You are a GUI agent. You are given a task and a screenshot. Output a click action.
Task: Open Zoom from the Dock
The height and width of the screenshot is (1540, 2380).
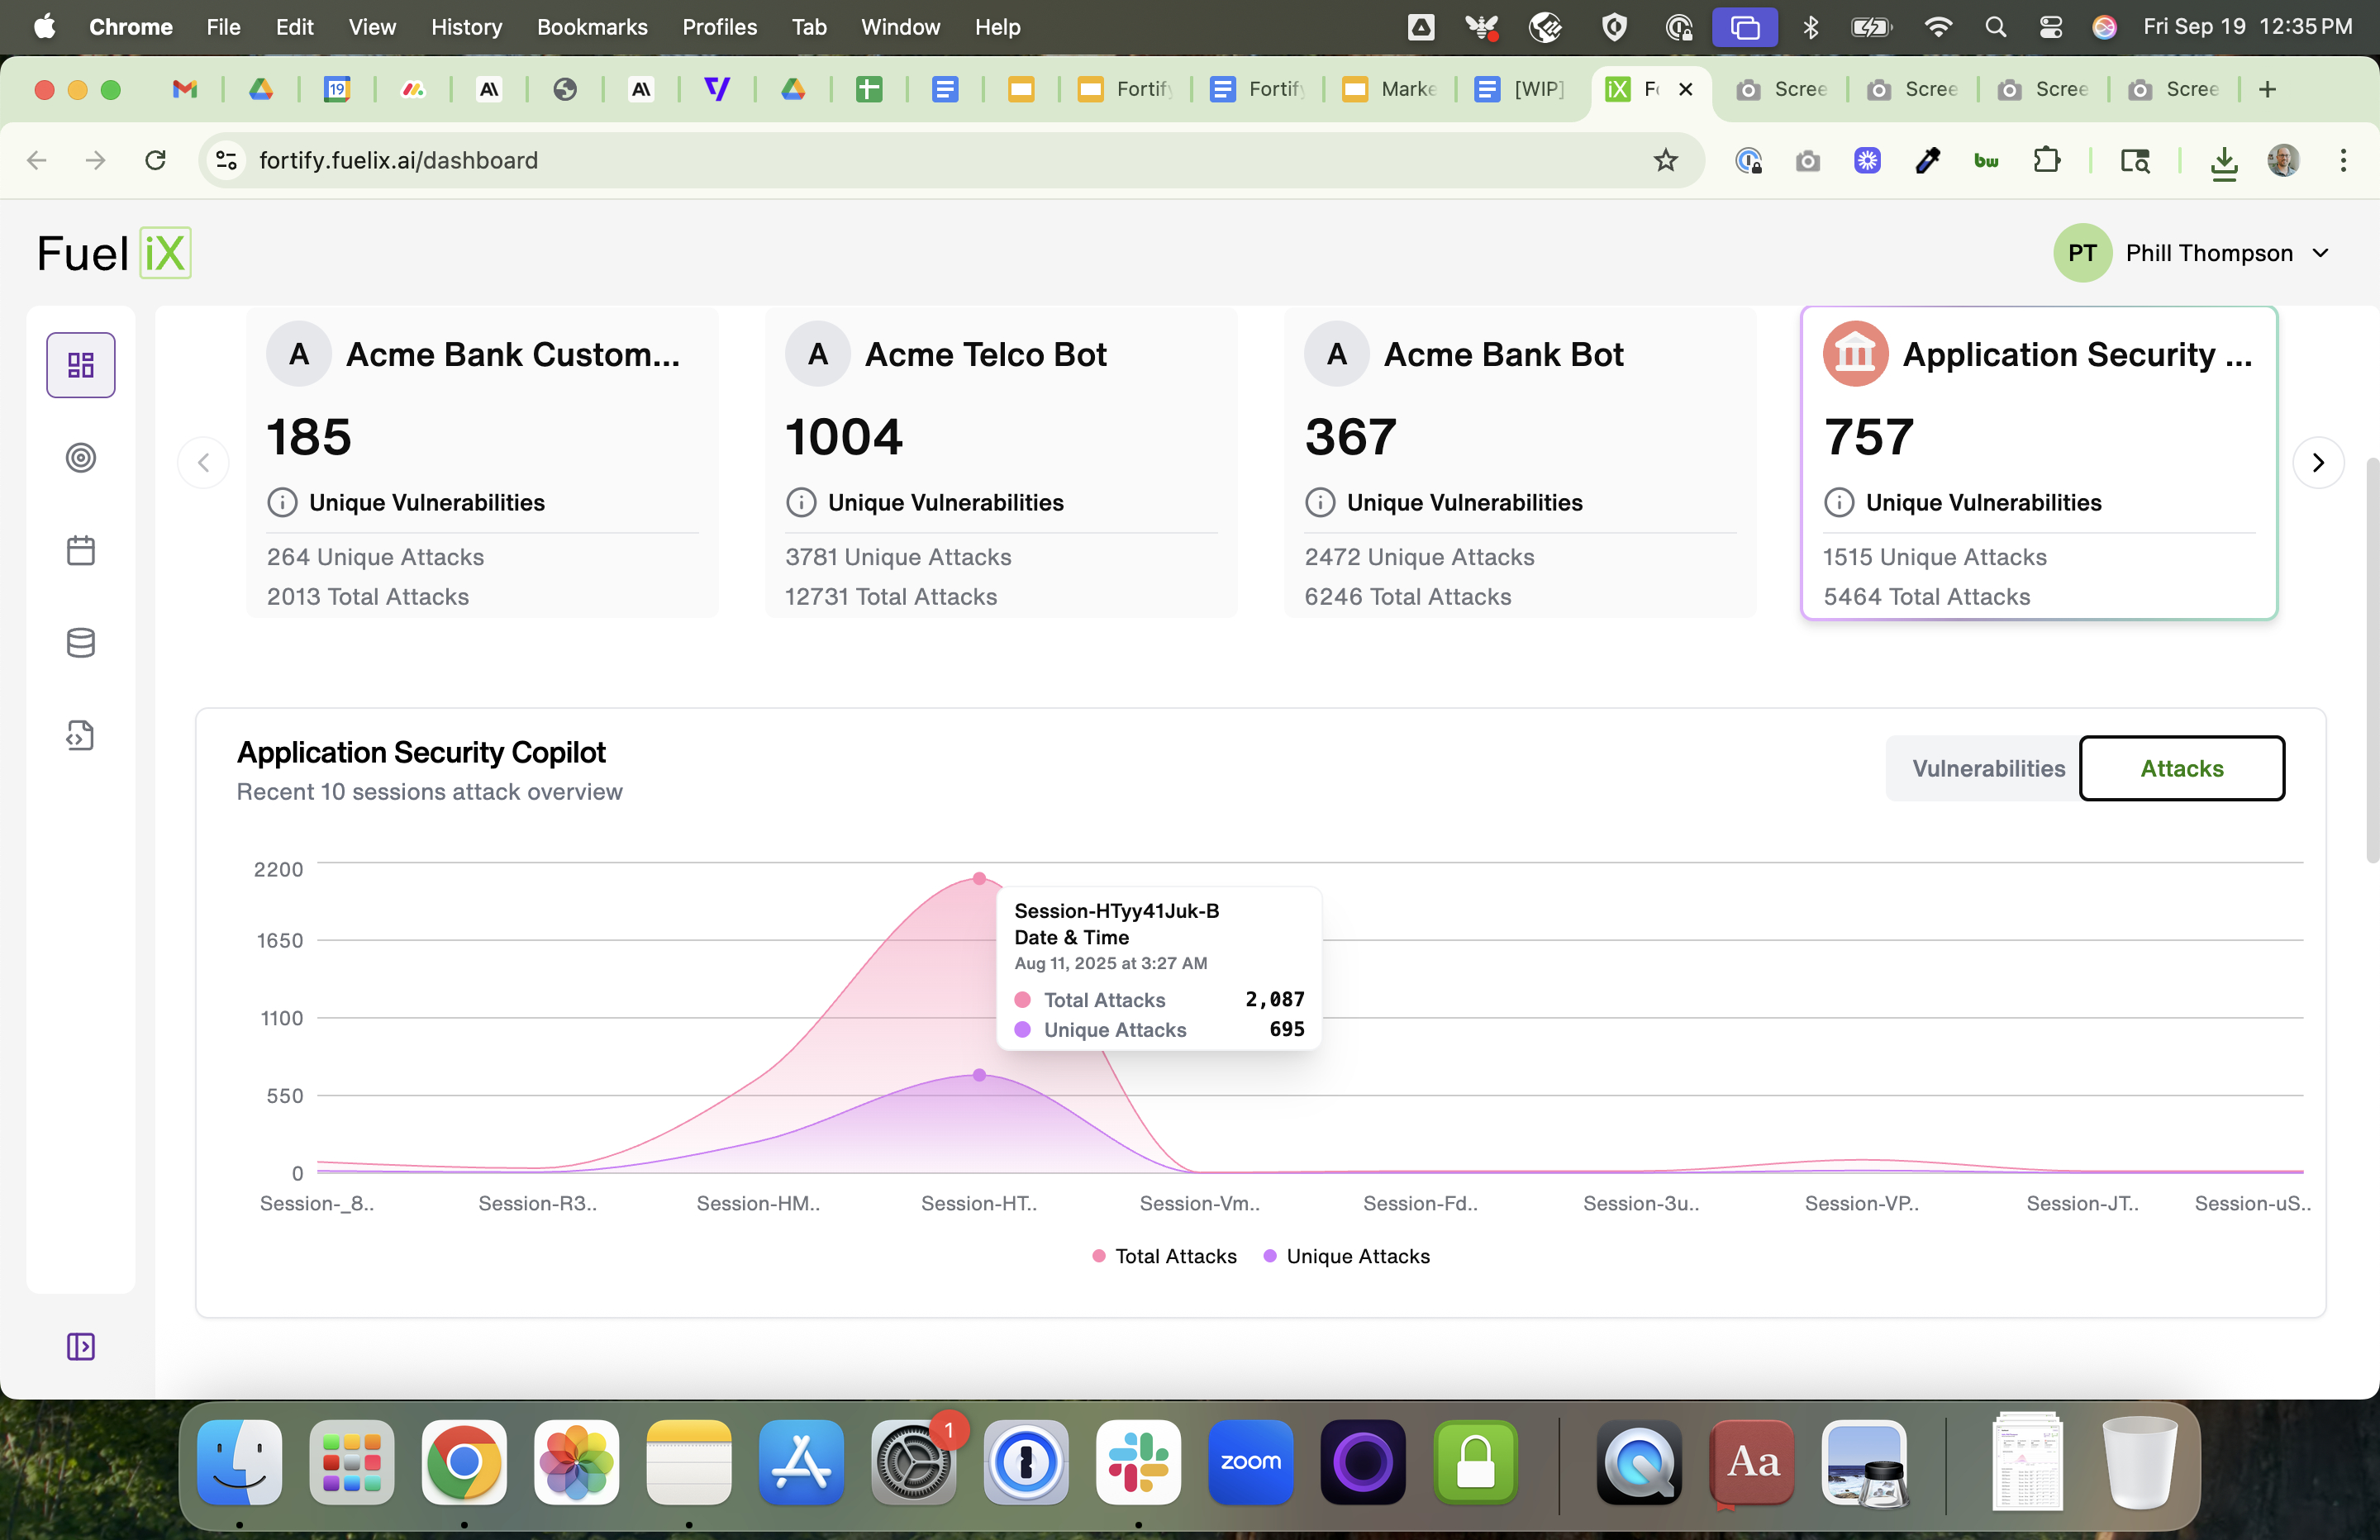click(1250, 1462)
